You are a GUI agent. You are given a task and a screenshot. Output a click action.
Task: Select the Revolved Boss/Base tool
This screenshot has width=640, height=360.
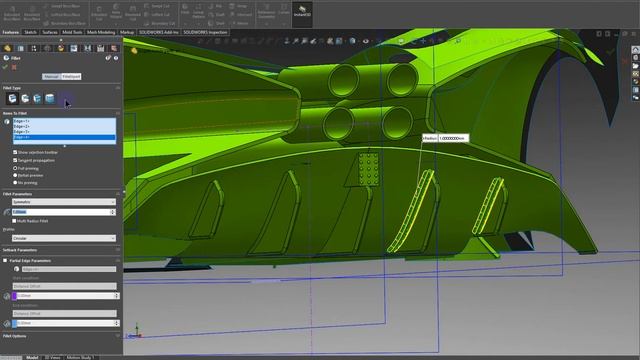(x=32, y=13)
